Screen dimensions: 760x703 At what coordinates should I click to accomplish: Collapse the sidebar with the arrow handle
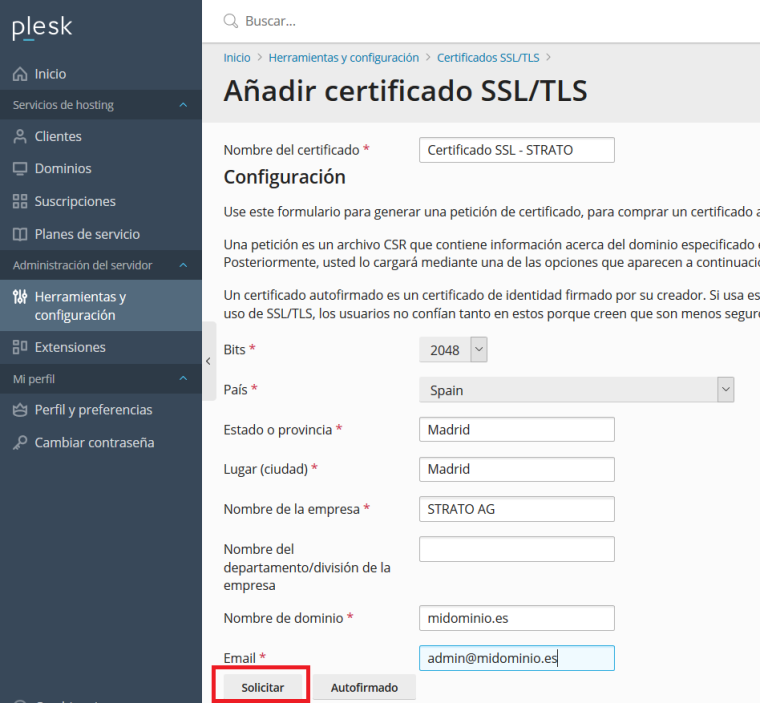pyautogui.click(x=208, y=361)
